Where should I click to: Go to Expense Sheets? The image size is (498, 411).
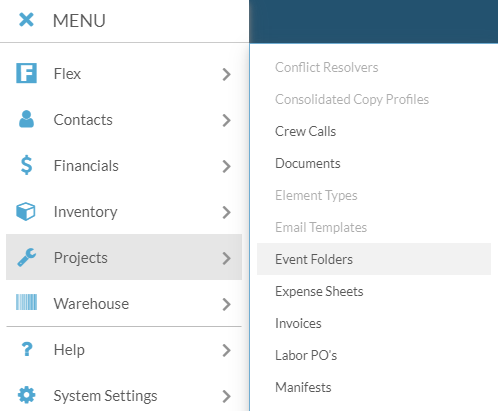click(319, 291)
